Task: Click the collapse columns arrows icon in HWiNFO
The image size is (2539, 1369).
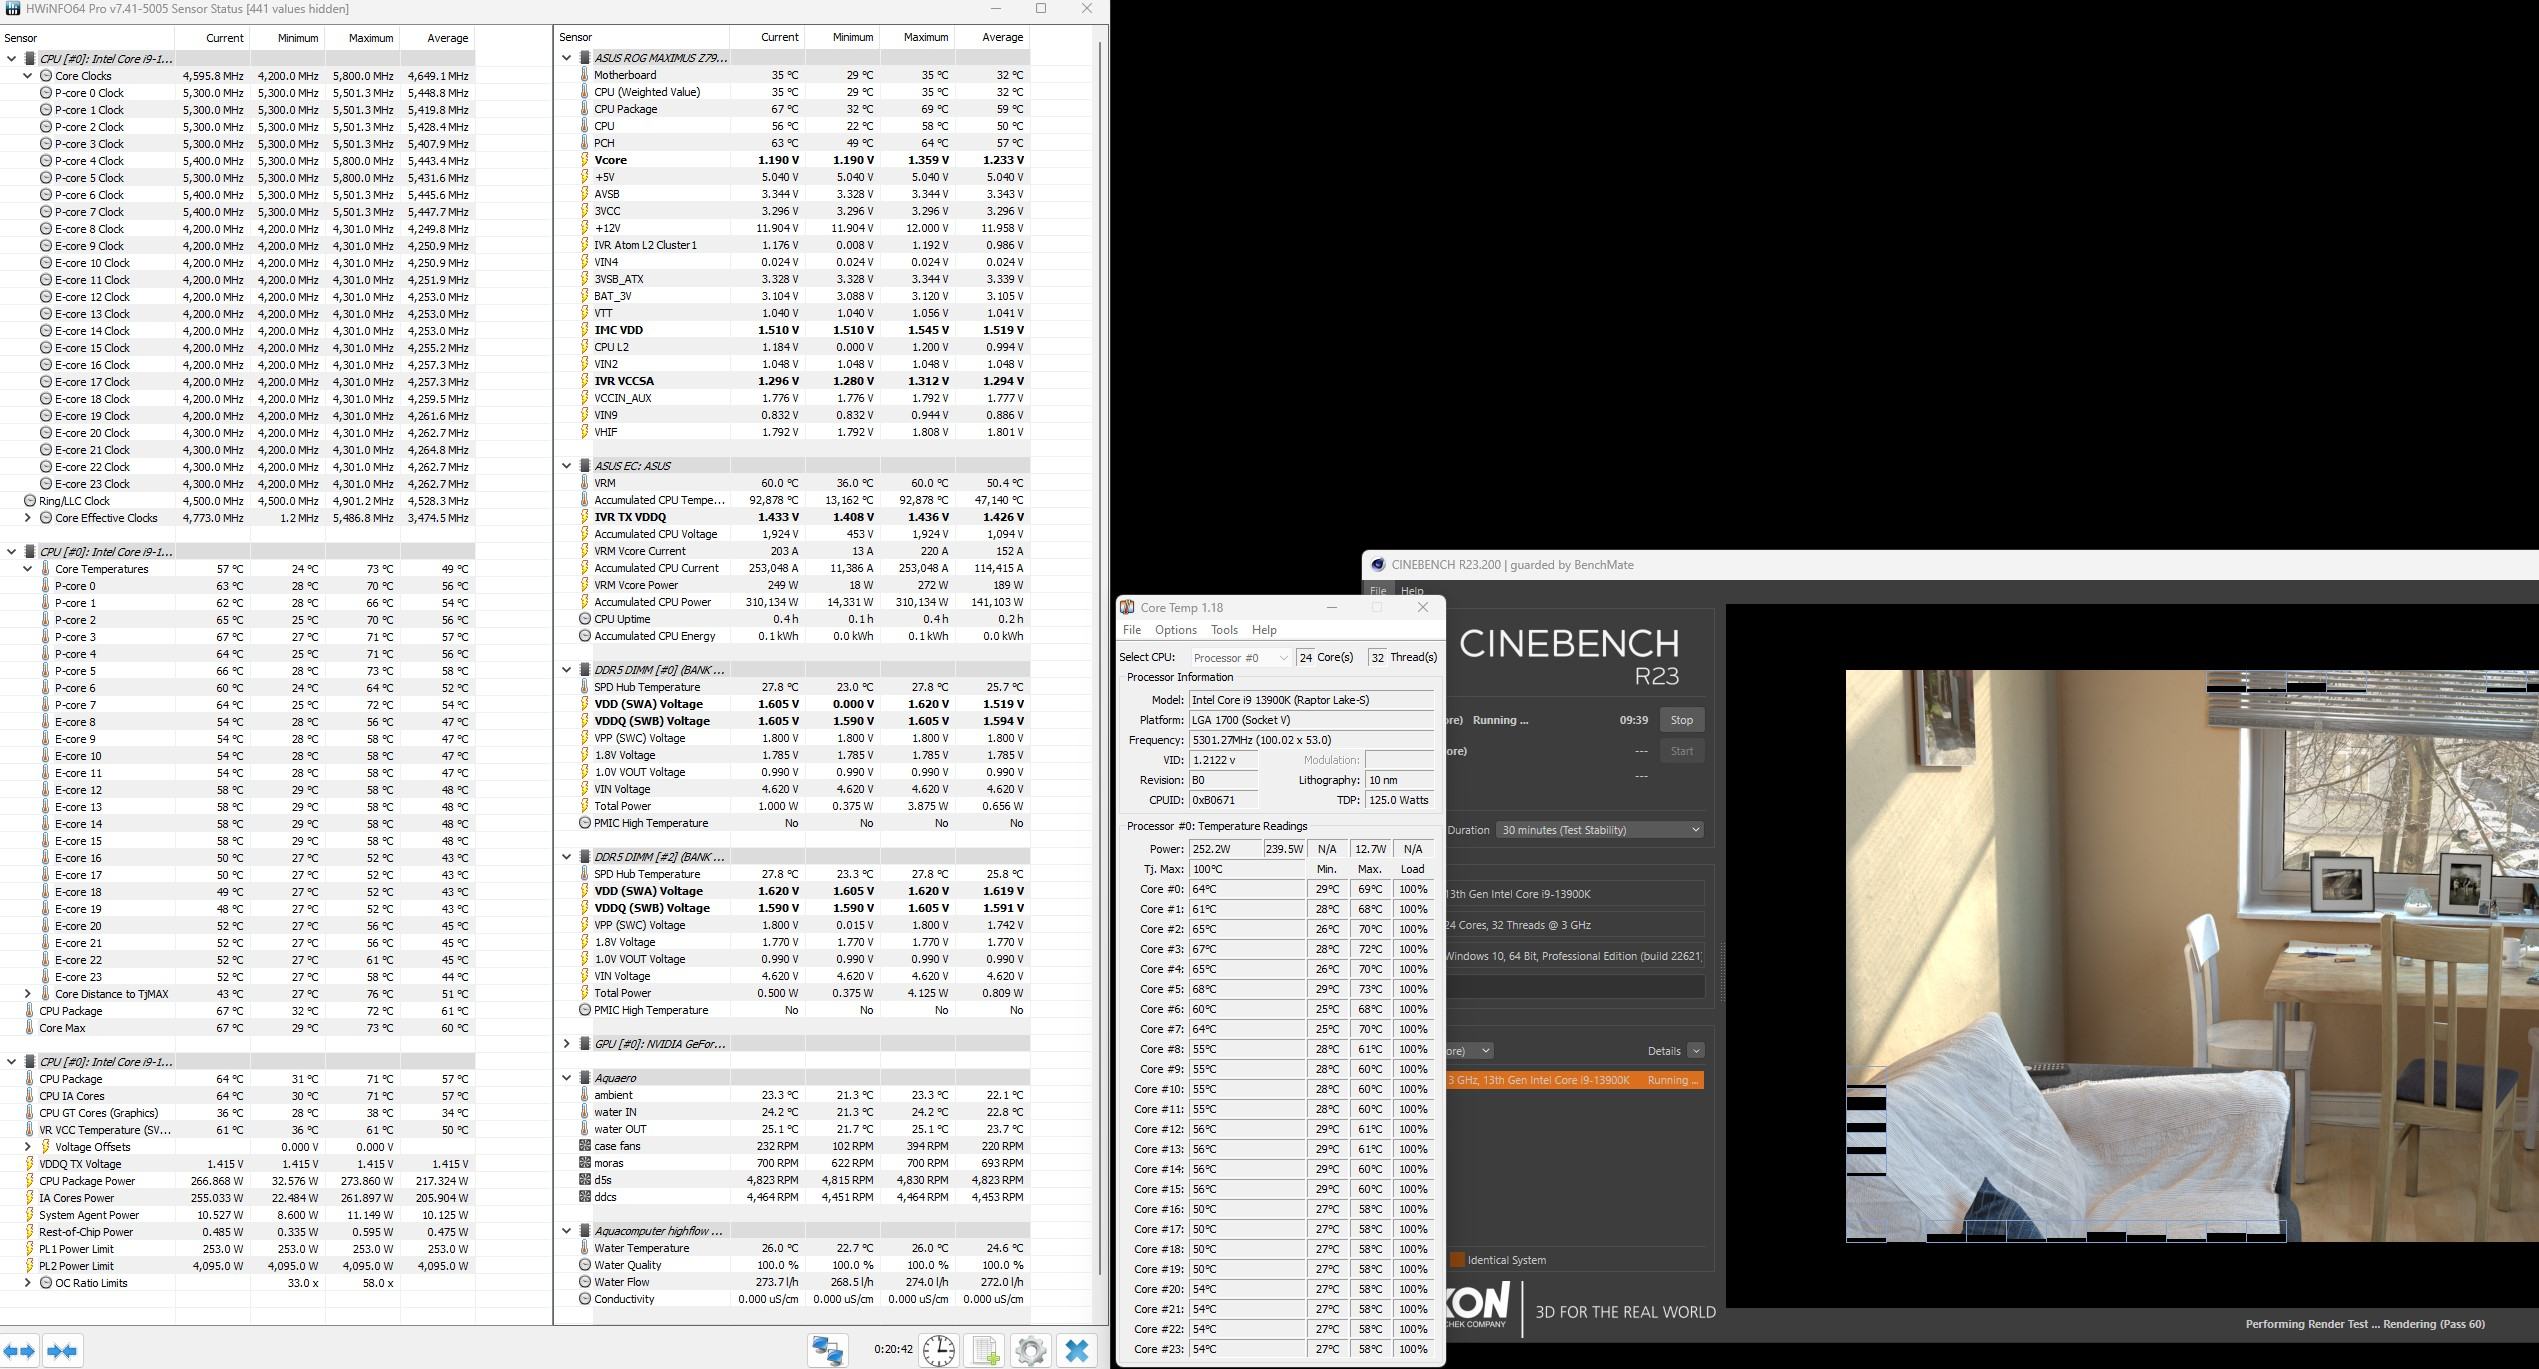Action: pyautogui.click(x=62, y=1351)
